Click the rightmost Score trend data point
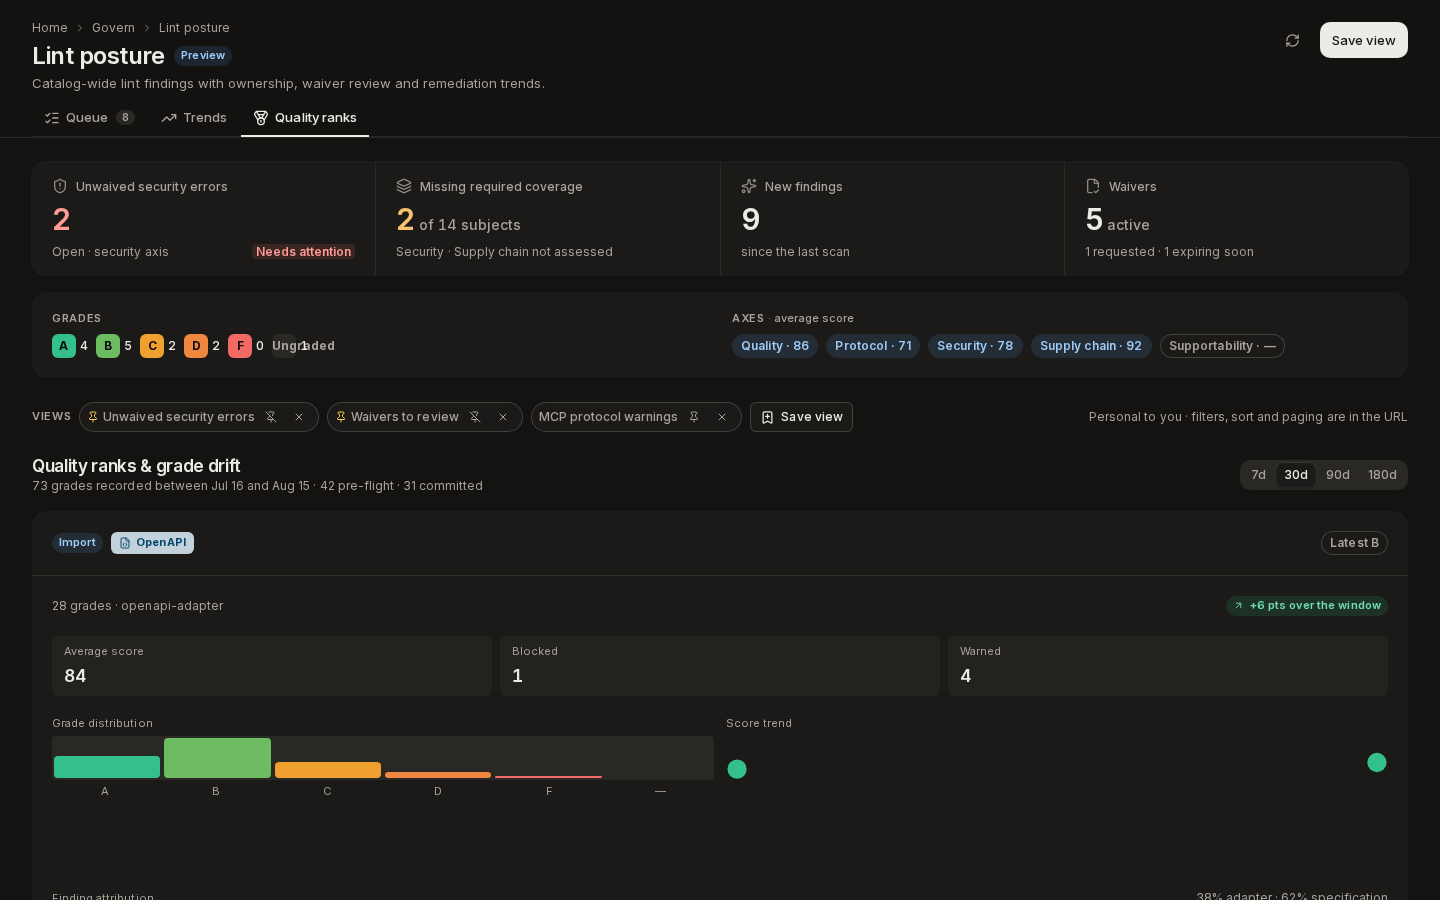 coord(1377,763)
